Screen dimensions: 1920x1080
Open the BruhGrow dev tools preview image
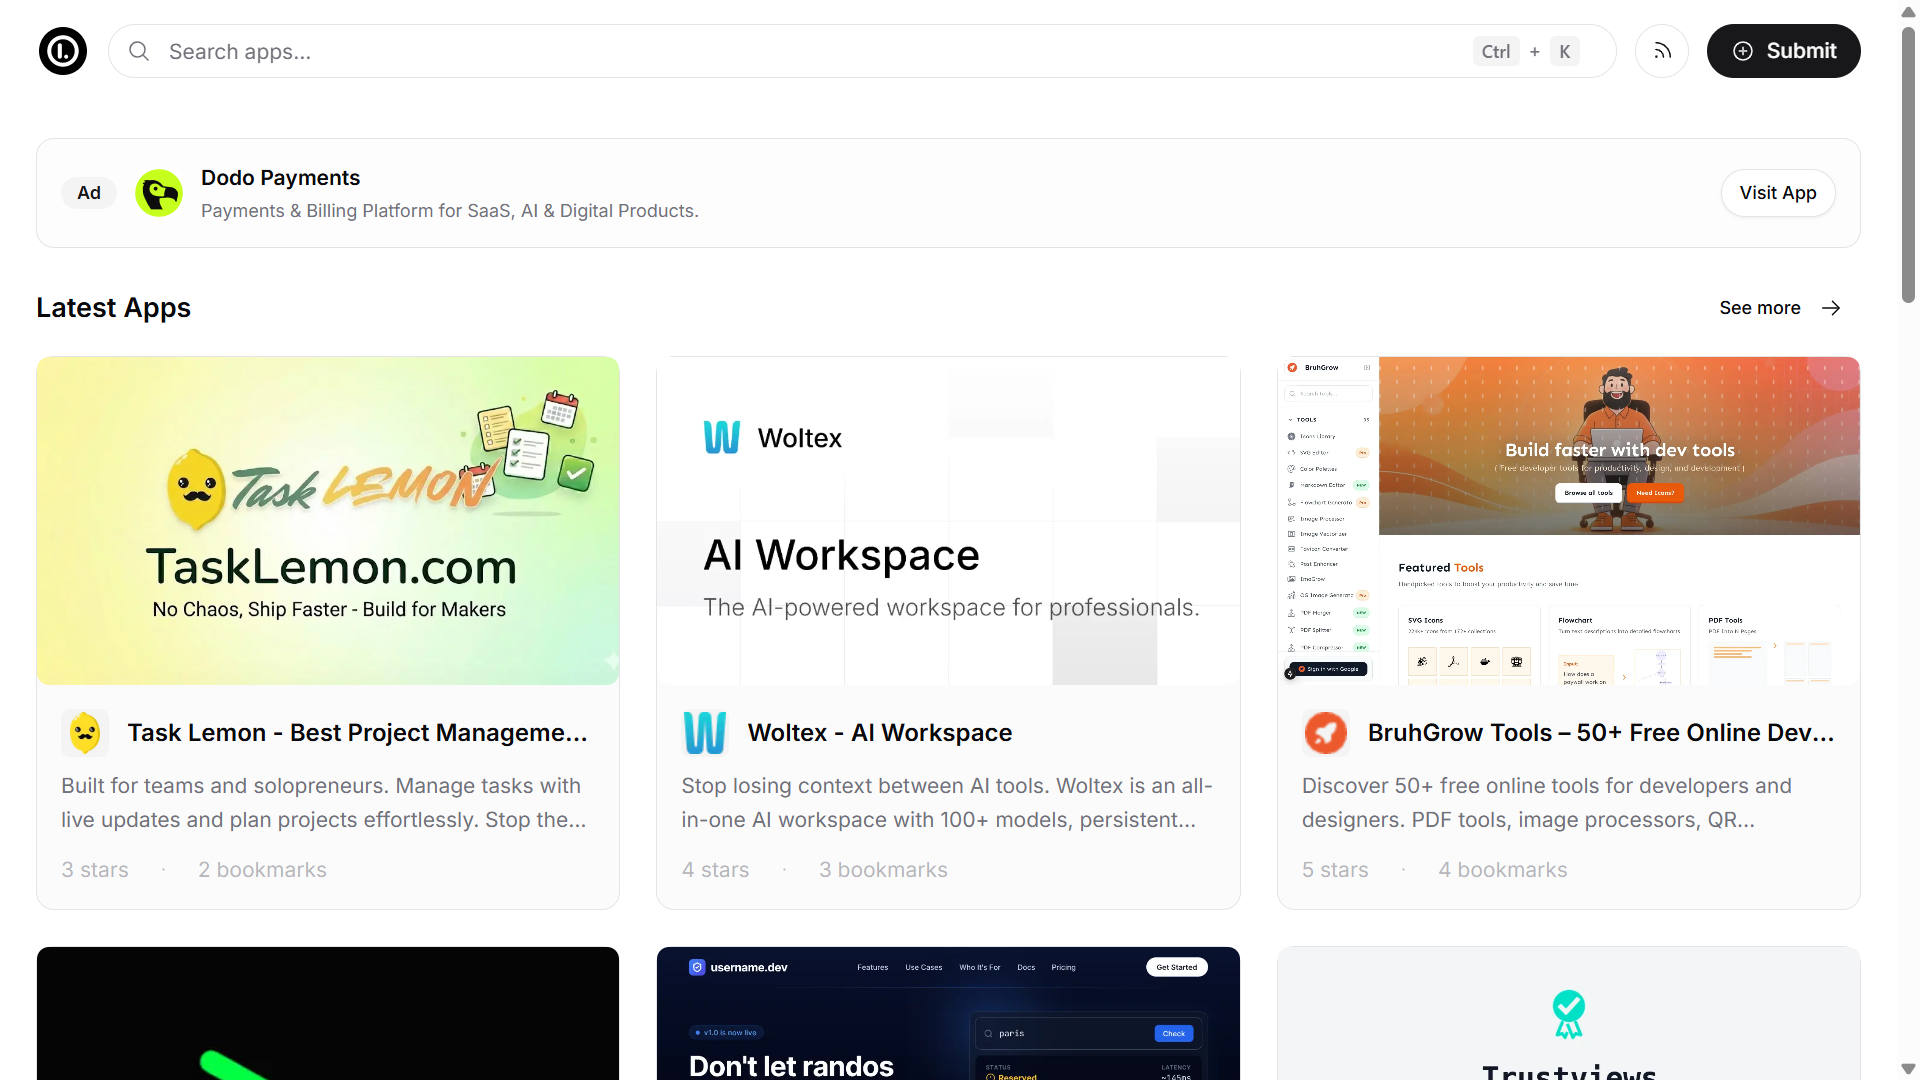[1568, 520]
